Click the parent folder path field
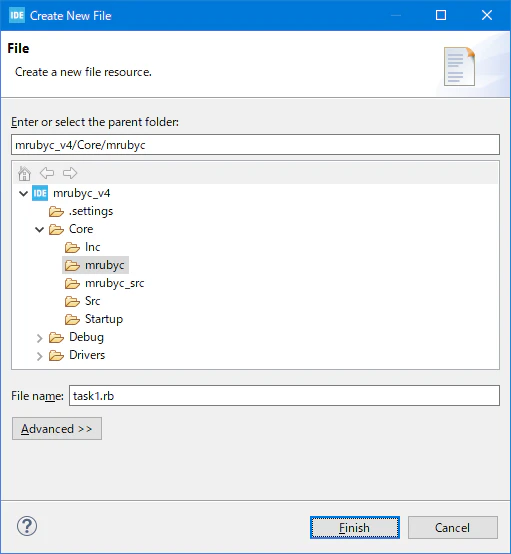Screen dimensions: 511x554 point(256,145)
